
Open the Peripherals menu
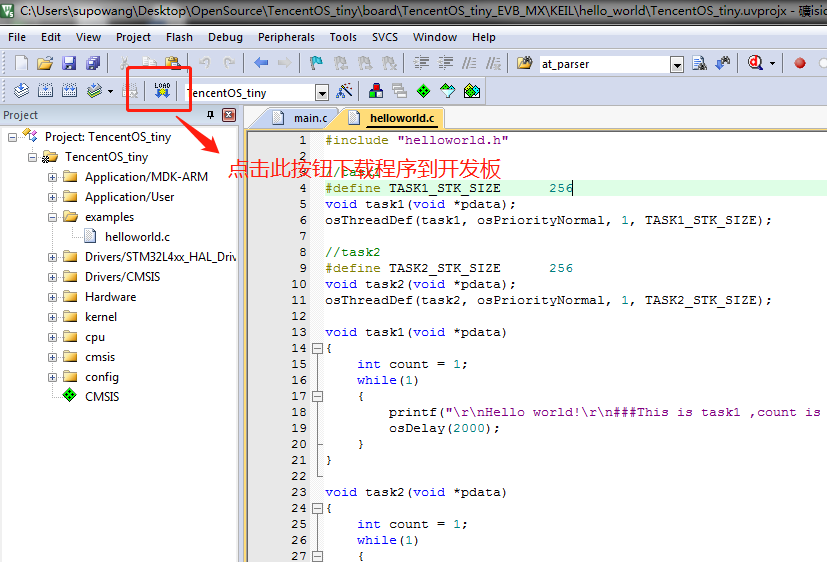pos(286,37)
